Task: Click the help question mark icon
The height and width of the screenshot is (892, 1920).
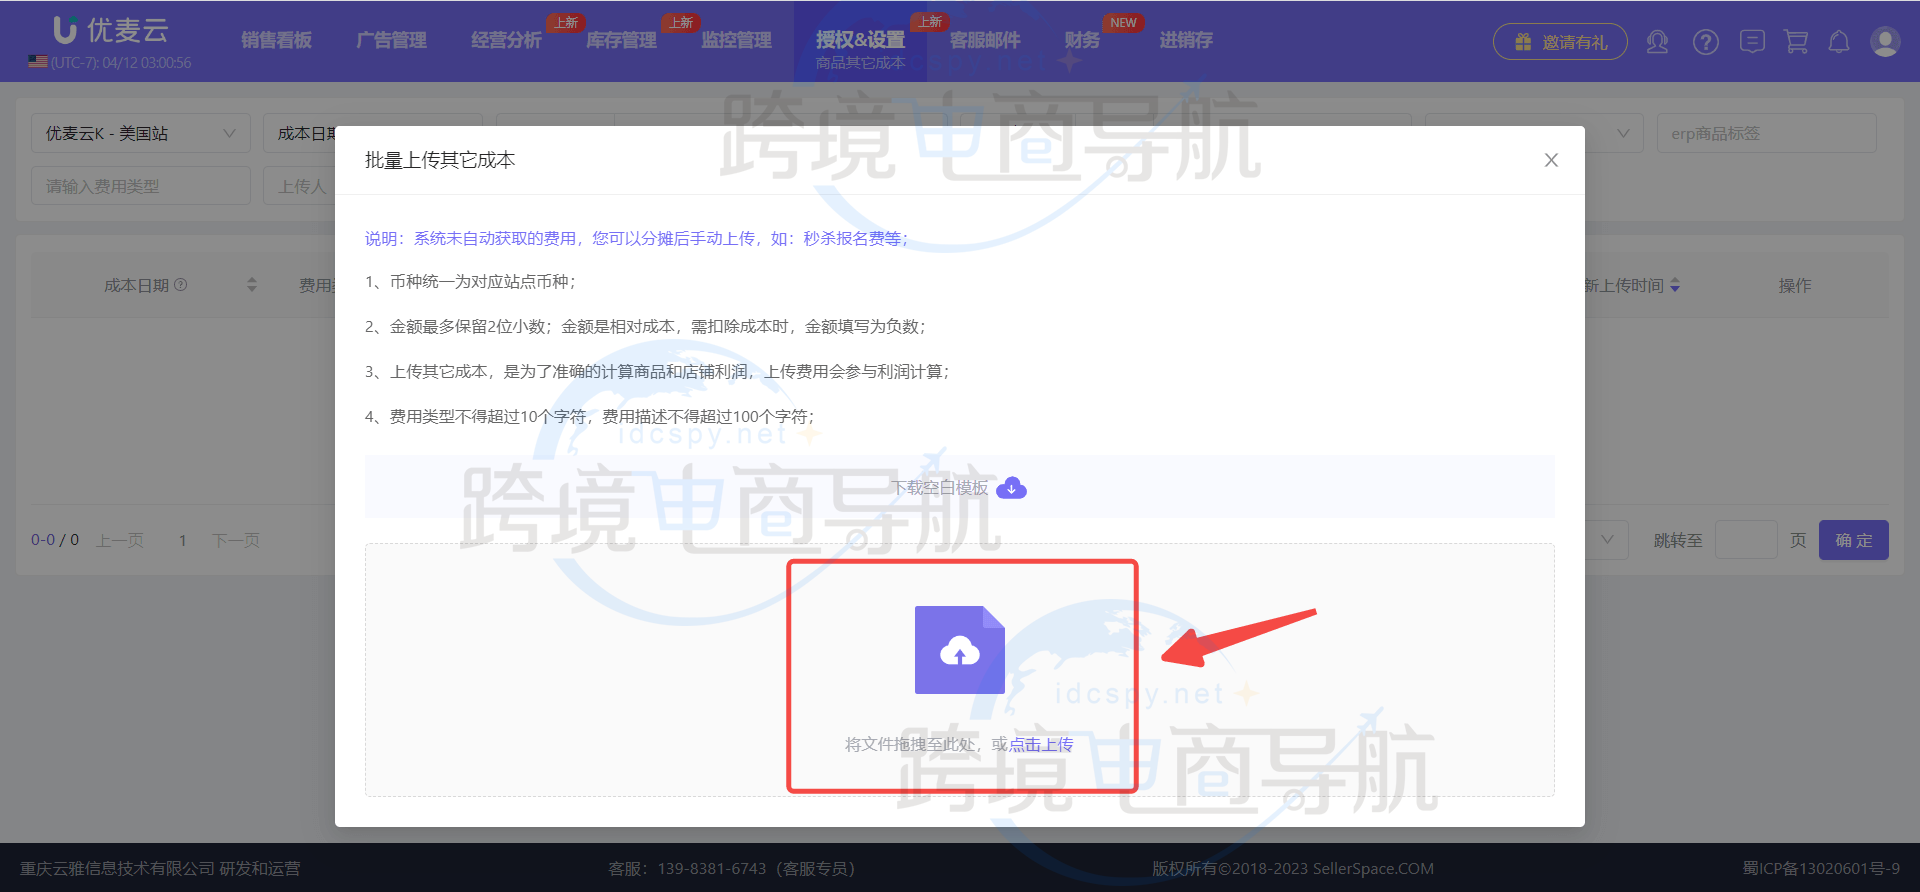Action: (1706, 42)
